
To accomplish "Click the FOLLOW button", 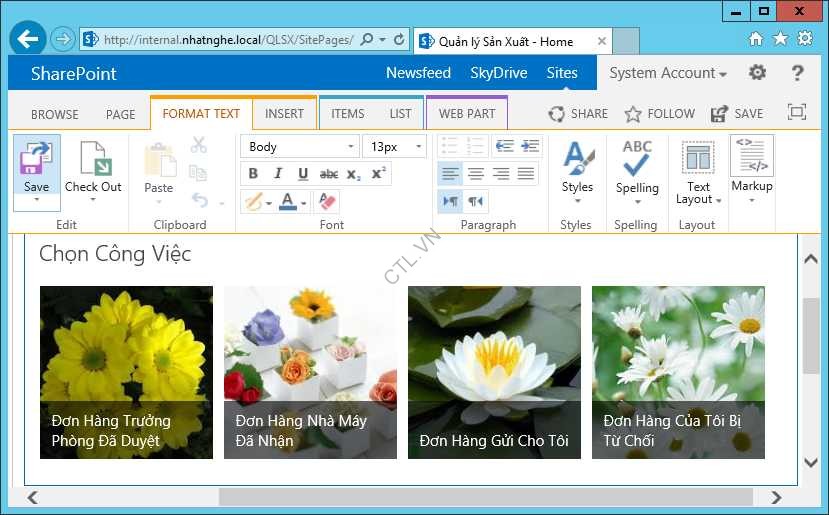I will 659,114.
